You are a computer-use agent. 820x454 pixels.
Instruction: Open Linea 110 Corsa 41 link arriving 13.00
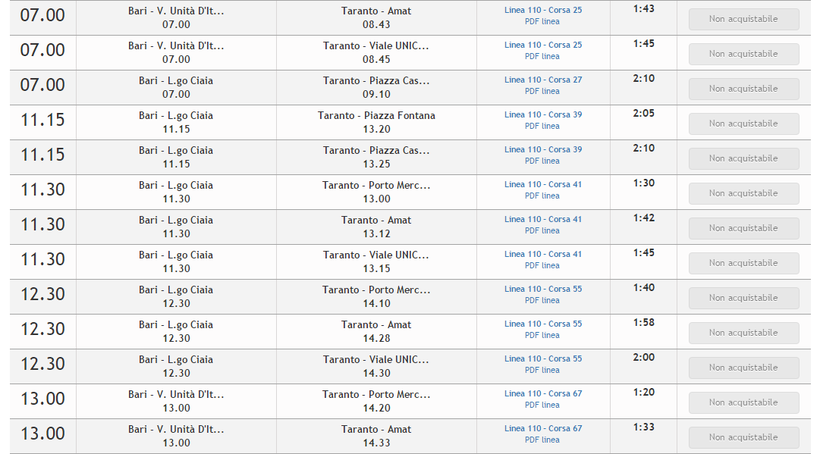click(543, 185)
